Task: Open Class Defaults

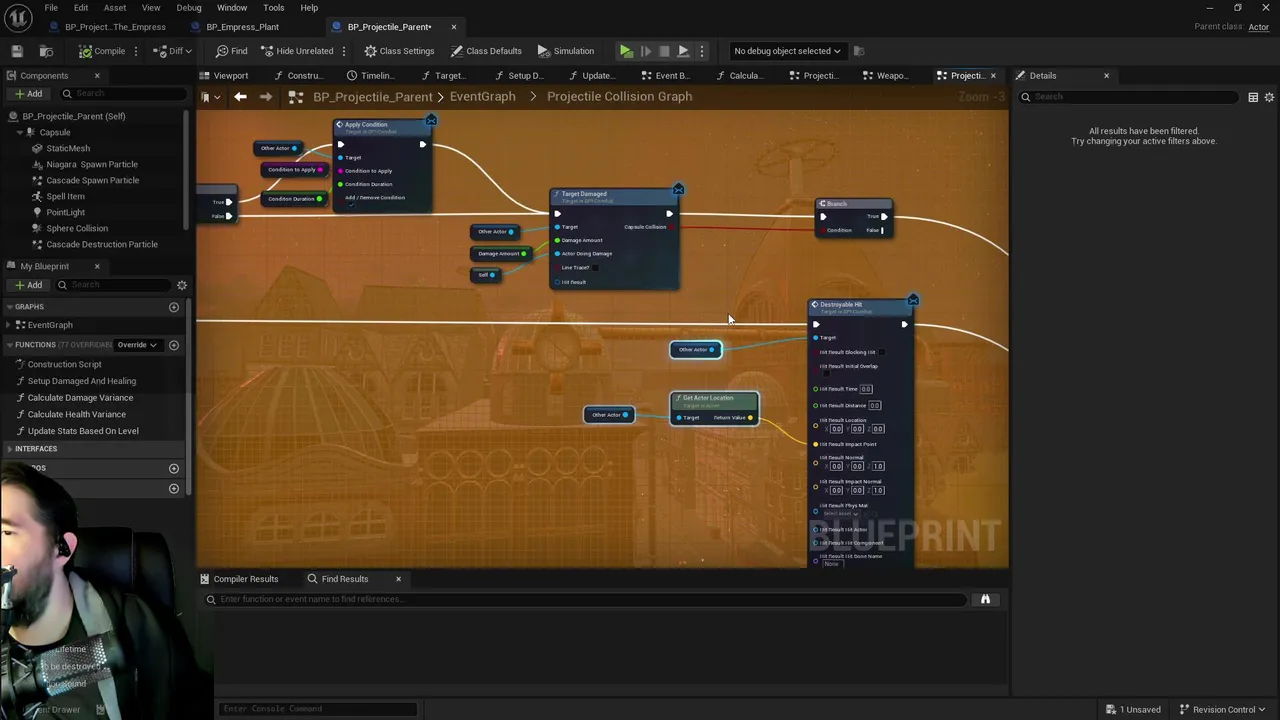Action: [x=486, y=51]
